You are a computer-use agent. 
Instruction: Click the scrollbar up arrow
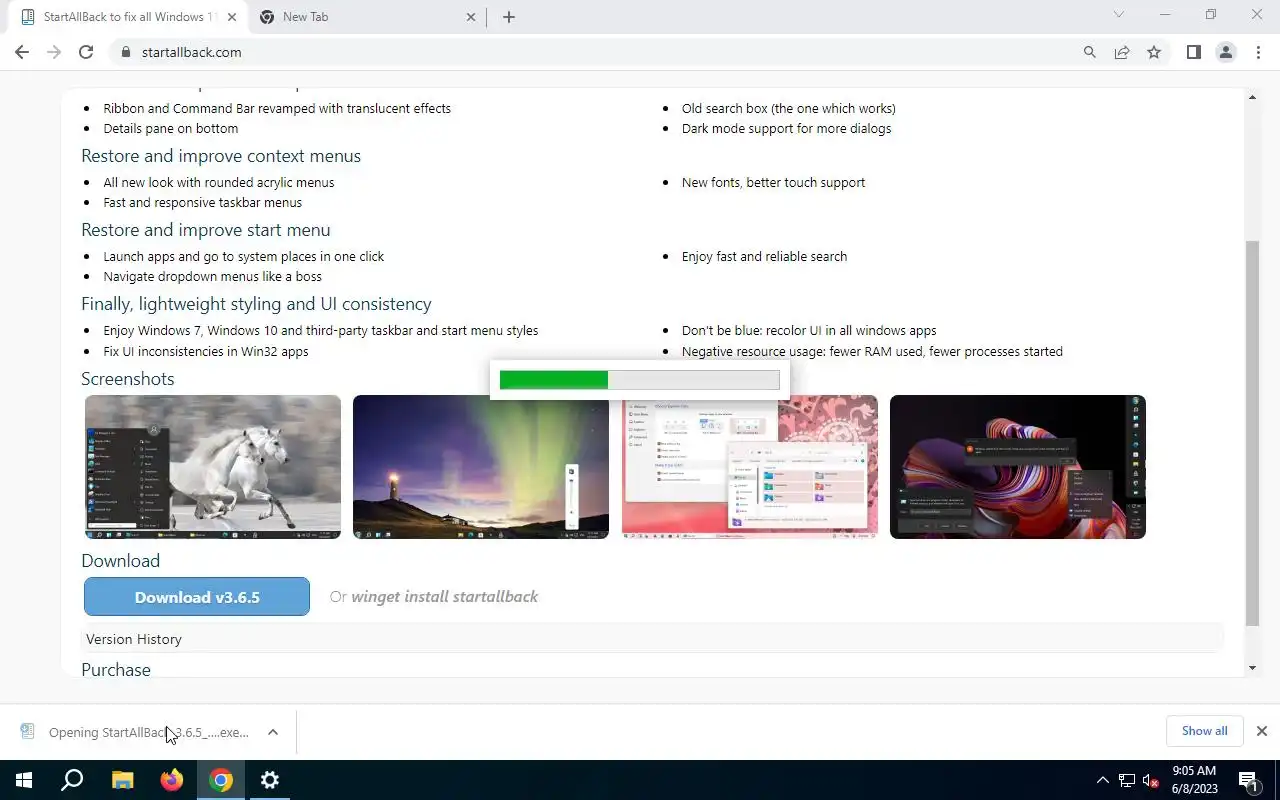click(x=1252, y=97)
